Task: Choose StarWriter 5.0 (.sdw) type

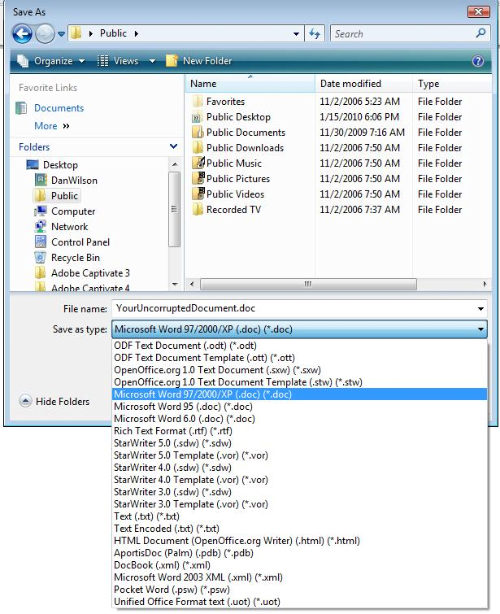Action: pos(300,443)
